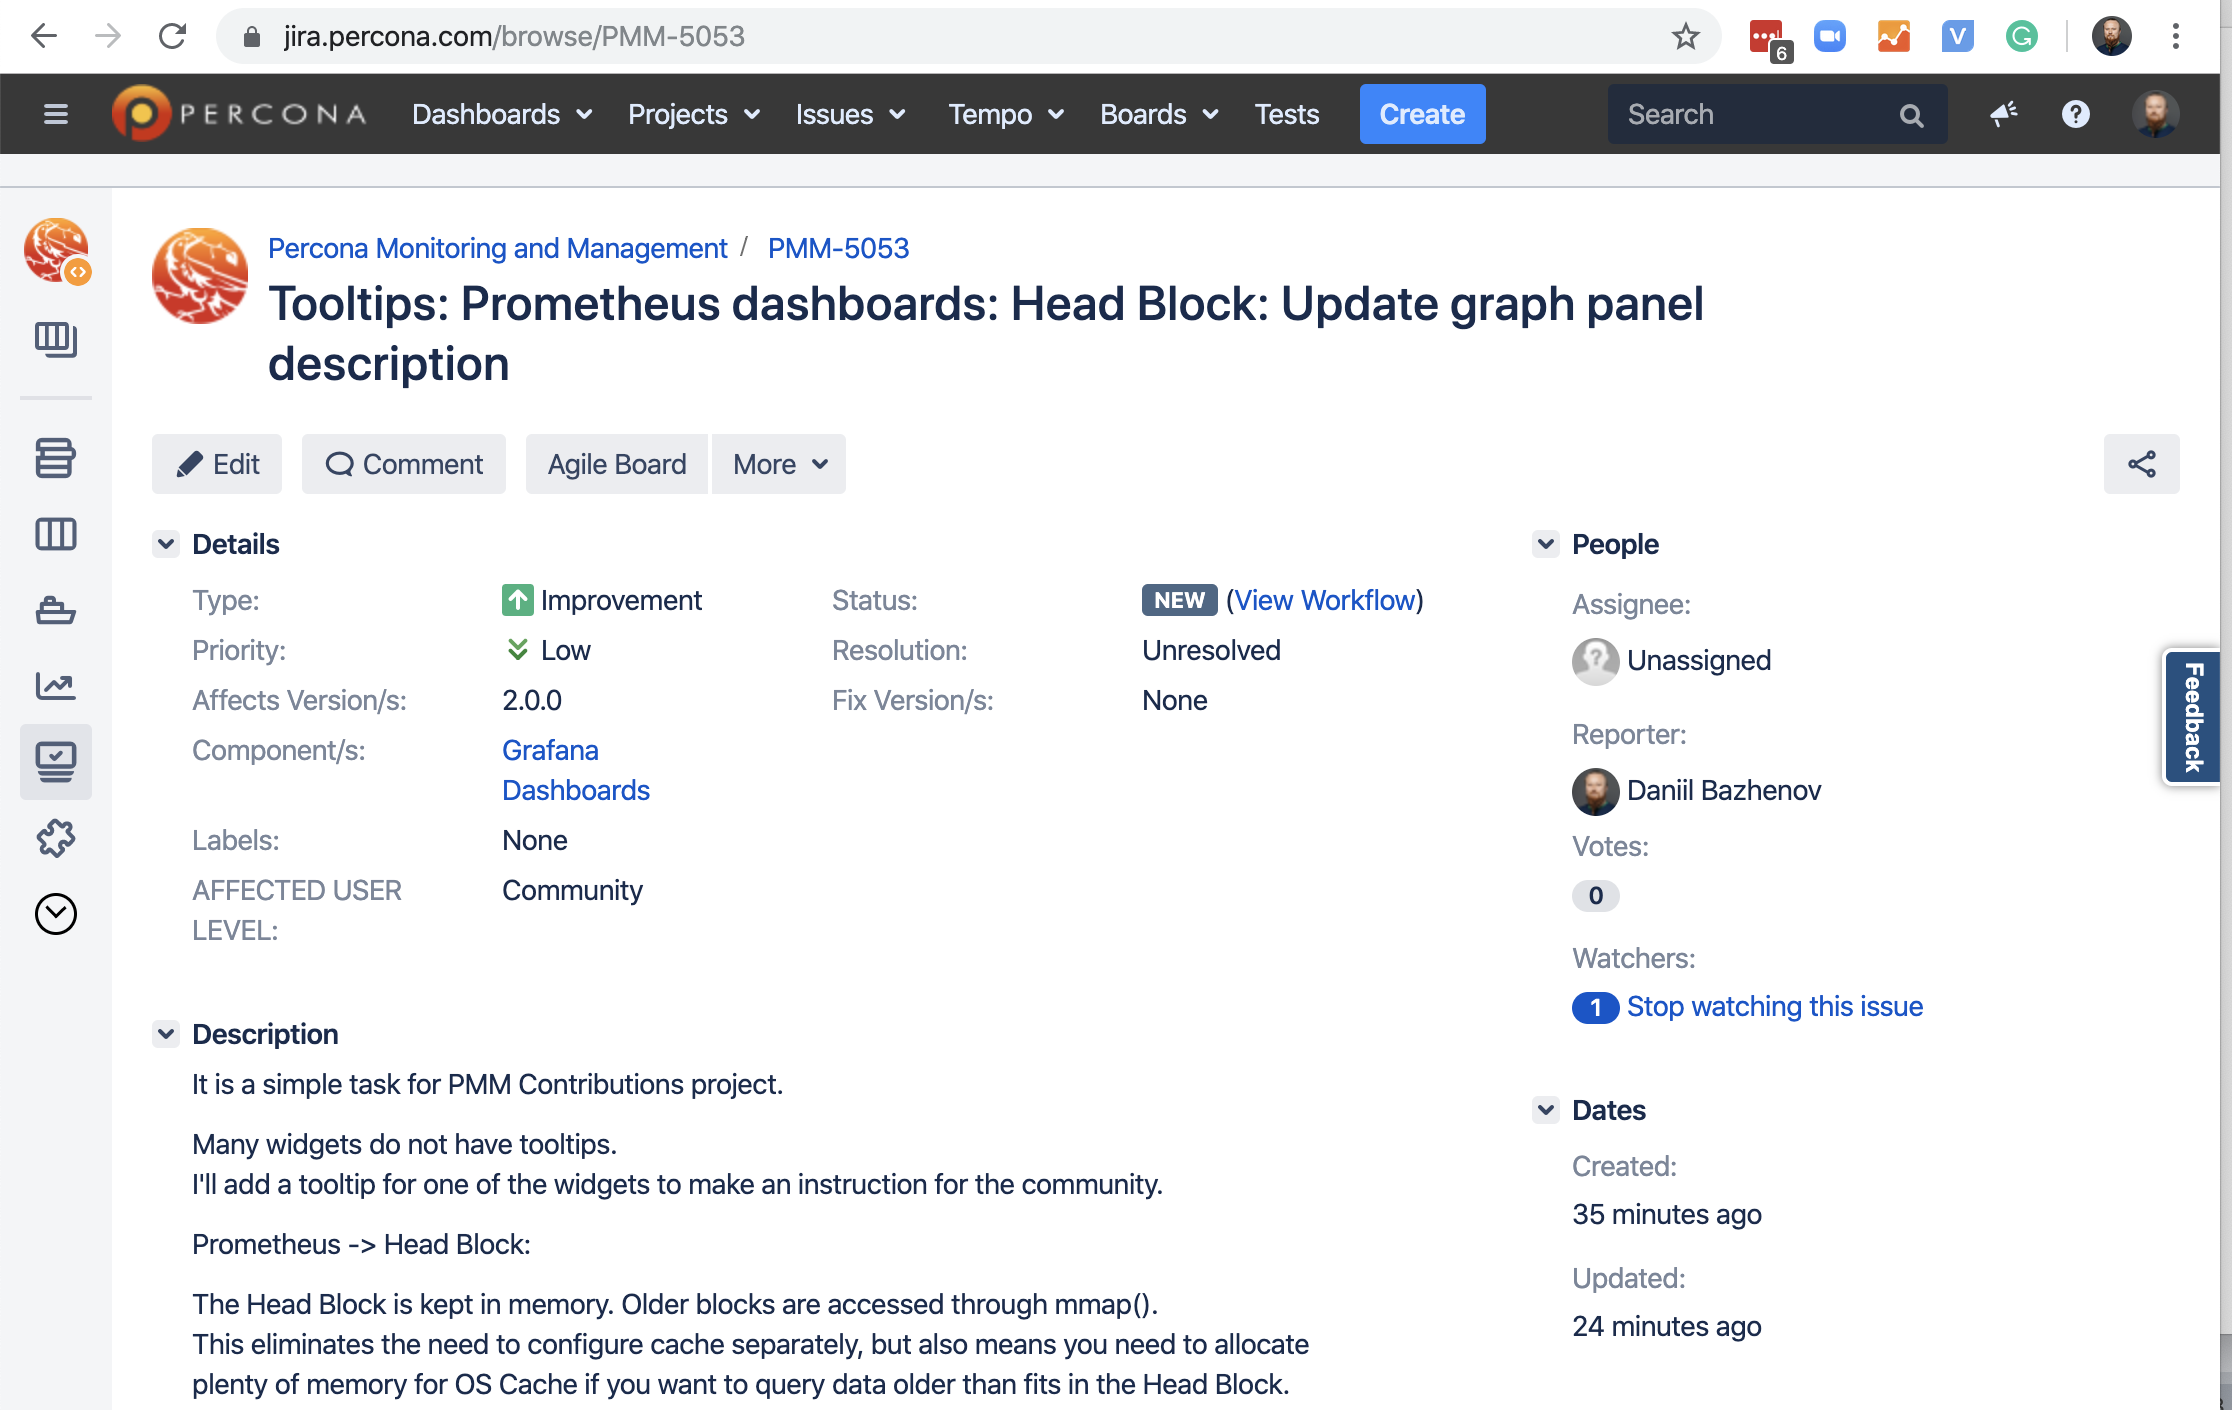Open the Zoom browser extension

[1830, 37]
